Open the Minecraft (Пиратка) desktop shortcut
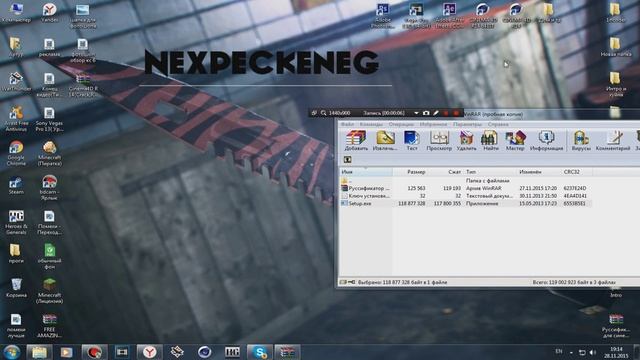This screenshot has height=360, width=640. 49,153
